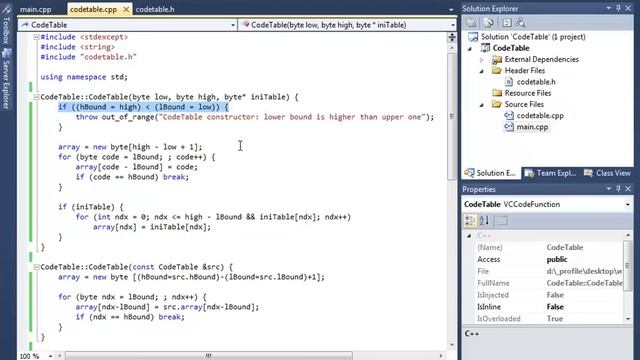Close the codetable.cpp tab with its X
The height and width of the screenshot is (360, 640).
click(126, 9)
